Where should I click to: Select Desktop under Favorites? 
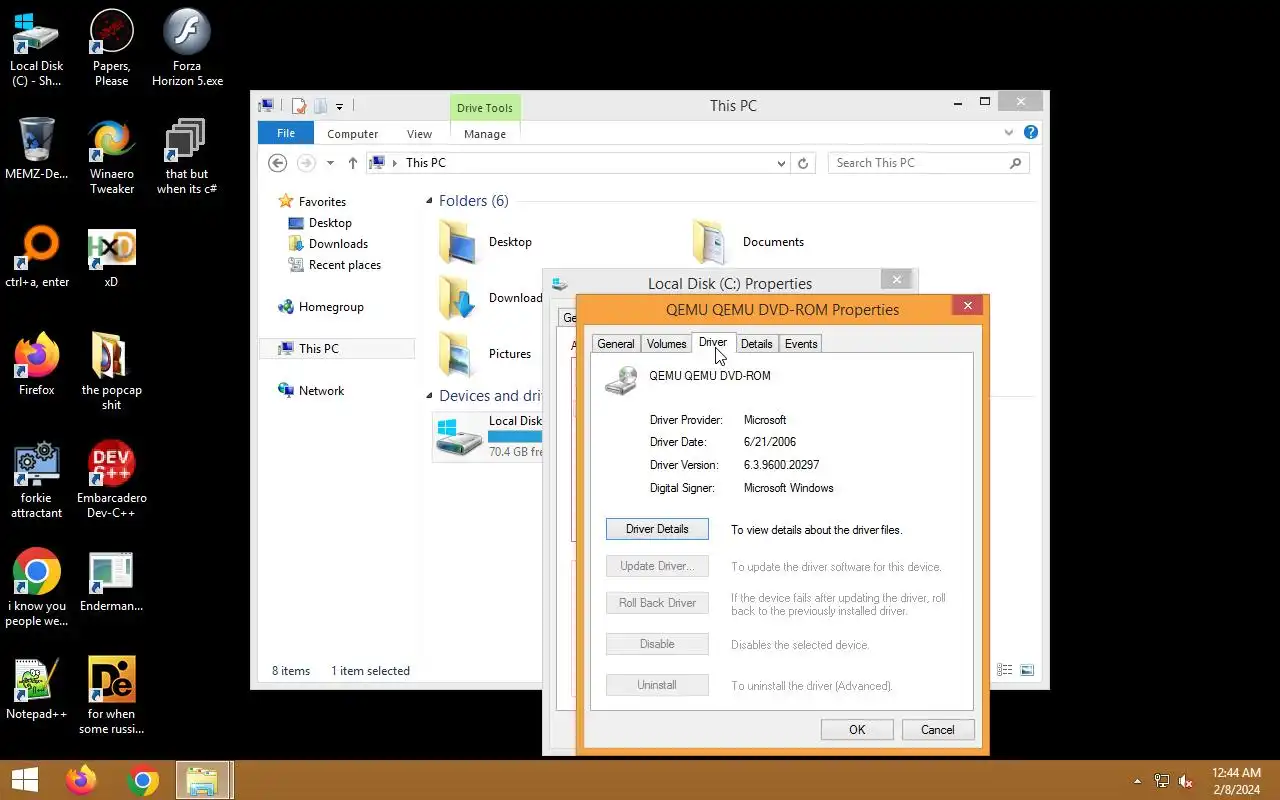coord(330,223)
